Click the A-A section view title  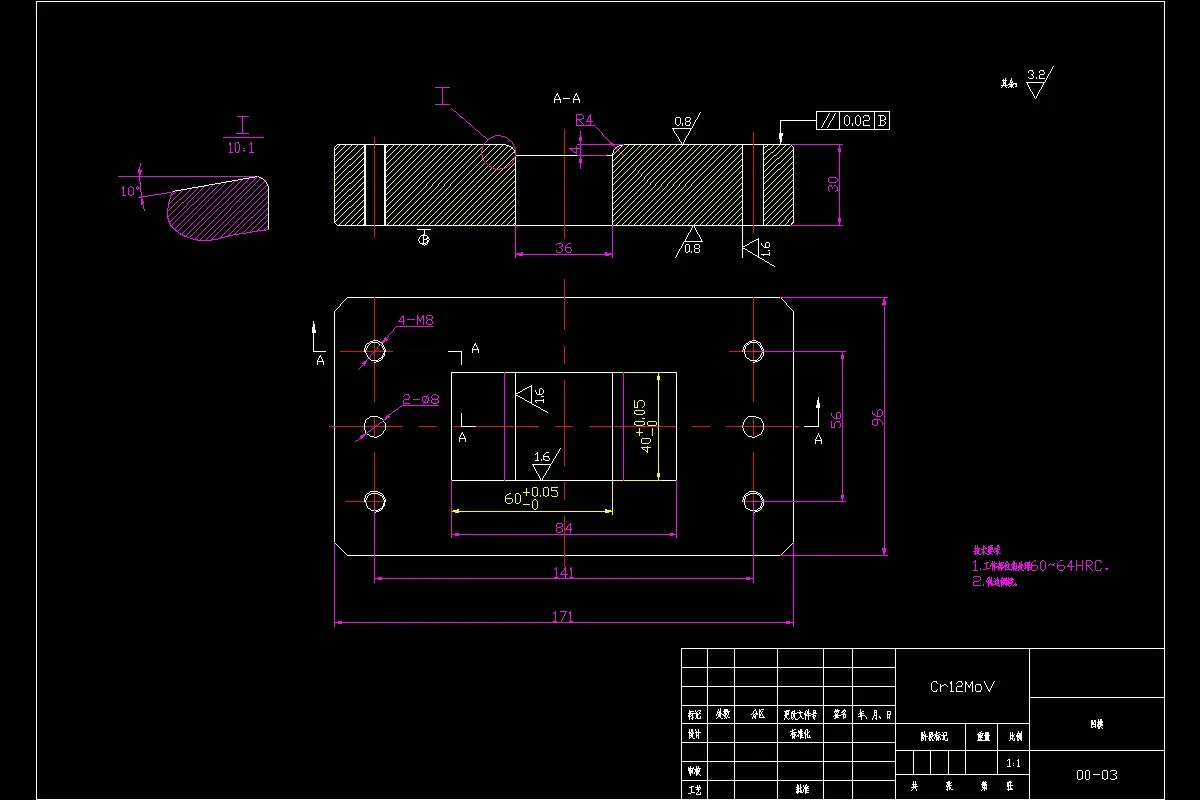[x=567, y=98]
